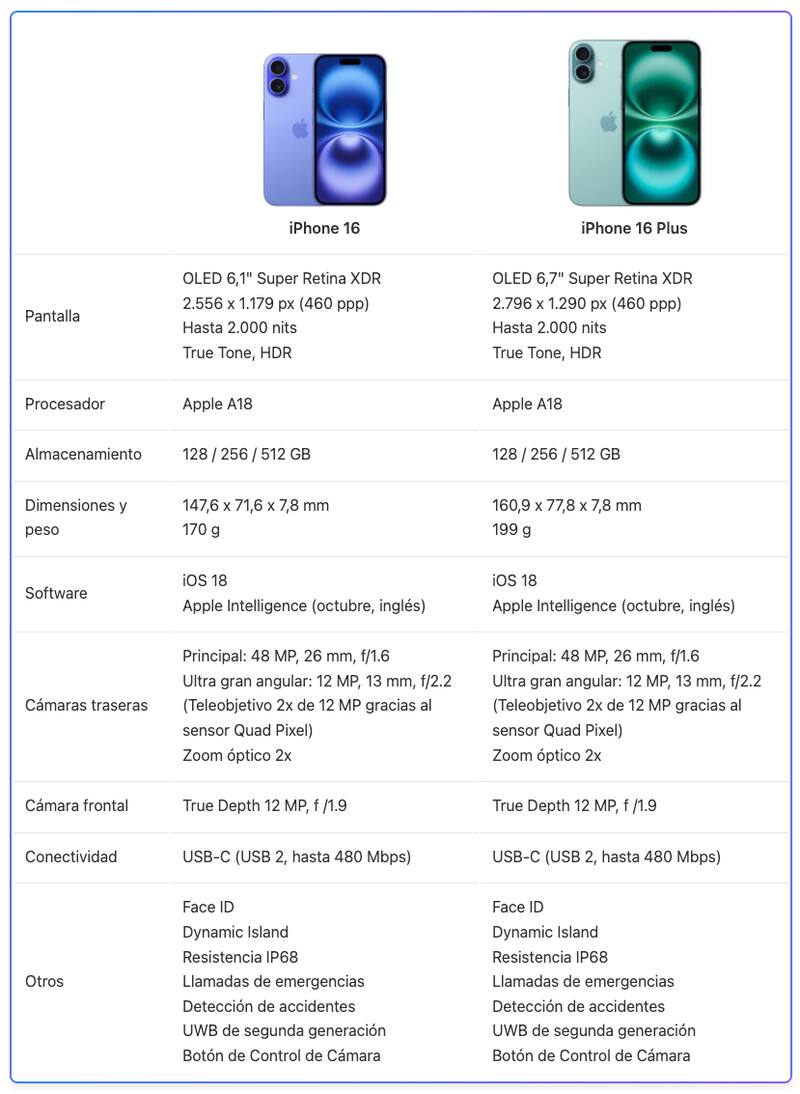
Task: Click the Dimensiones y peso row label
Action: click(x=76, y=517)
